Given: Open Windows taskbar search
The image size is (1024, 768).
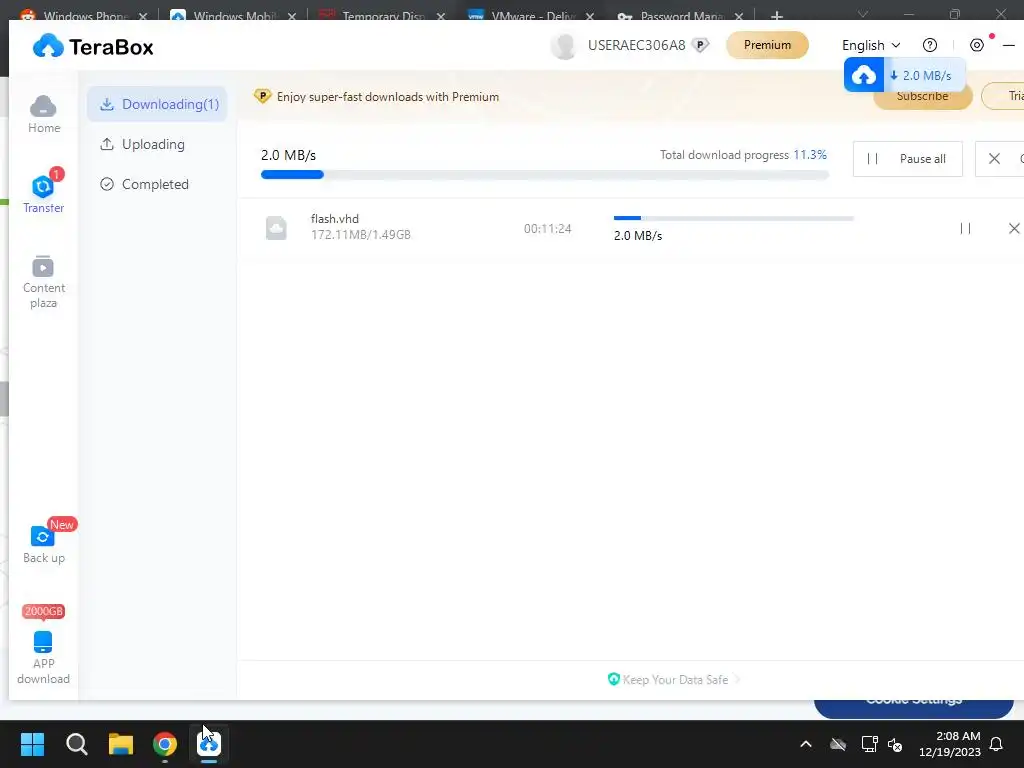Looking at the screenshot, I should [x=76, y=744].
